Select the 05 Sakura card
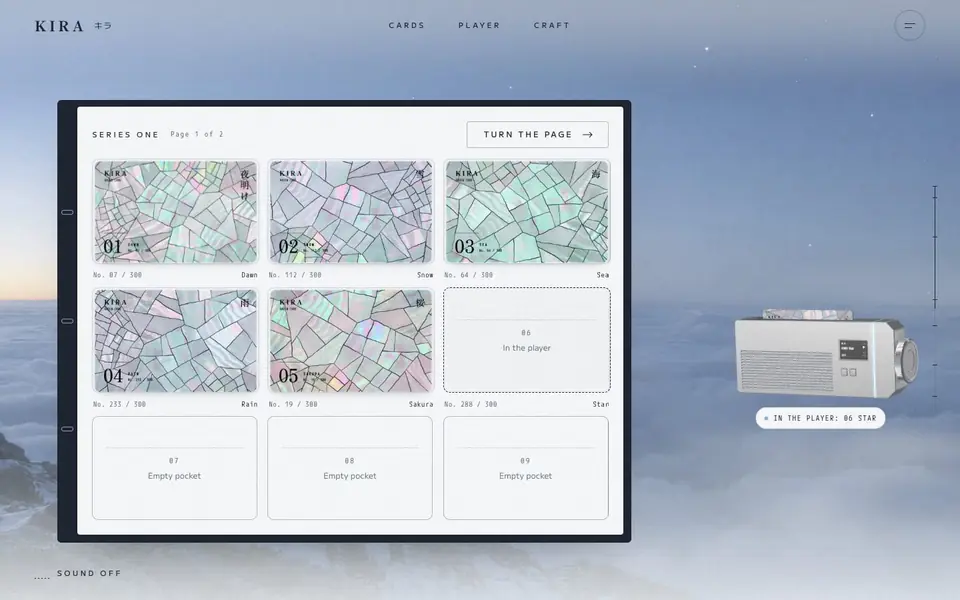960x600 pixels. [x=351, y=340]
